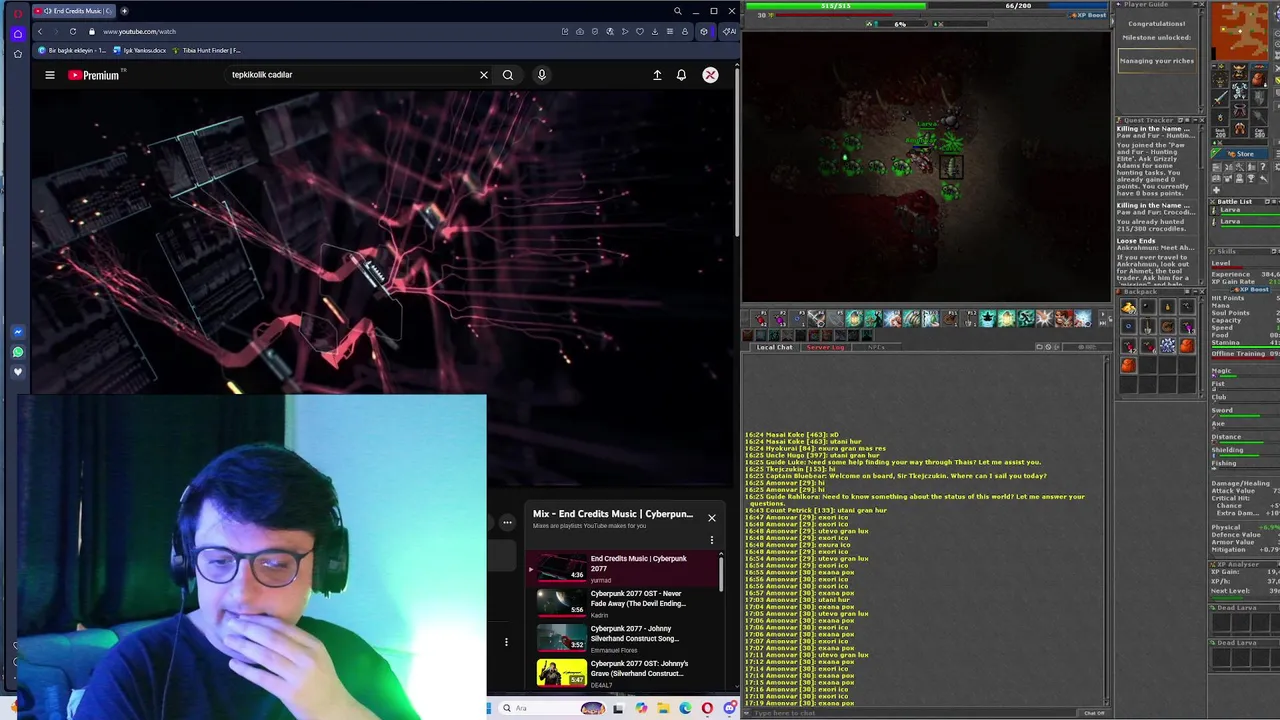Click the browser address bar URL
Viewport: 1280px width, 720px height.
coord(139,31)
